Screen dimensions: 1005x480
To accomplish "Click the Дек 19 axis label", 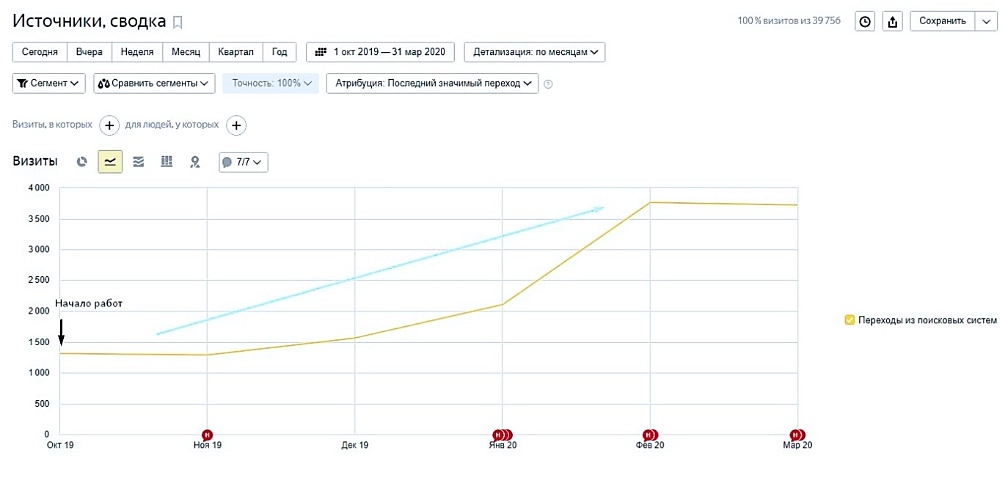I will (354, 445).
